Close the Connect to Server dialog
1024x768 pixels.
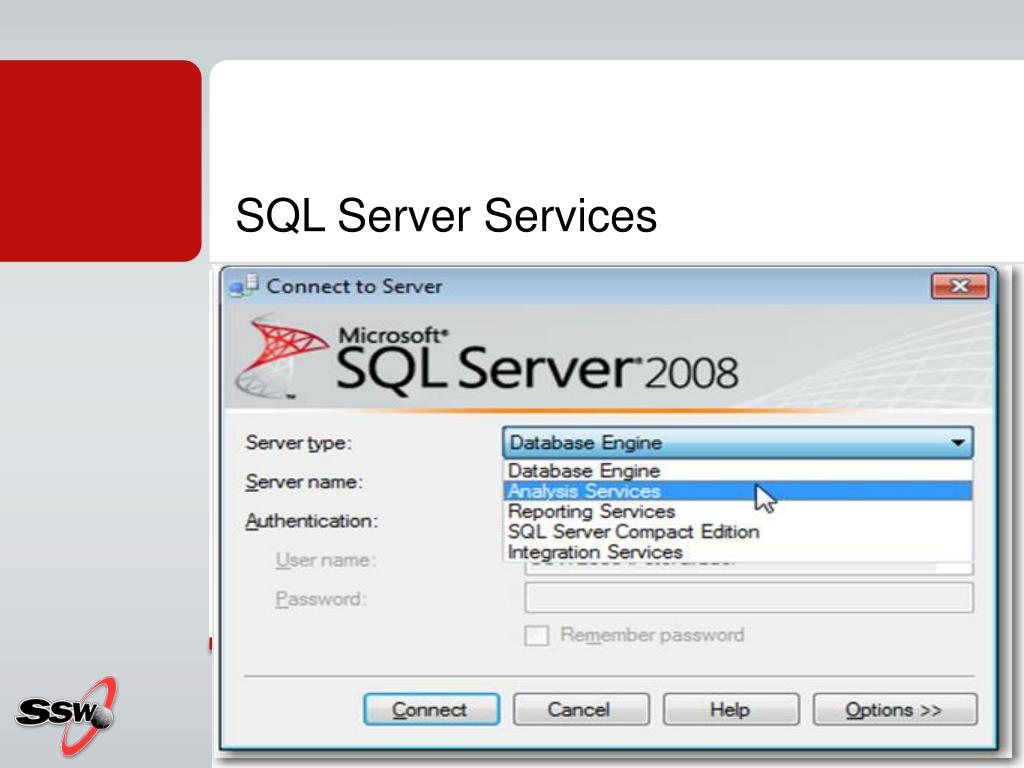point(959,286)
